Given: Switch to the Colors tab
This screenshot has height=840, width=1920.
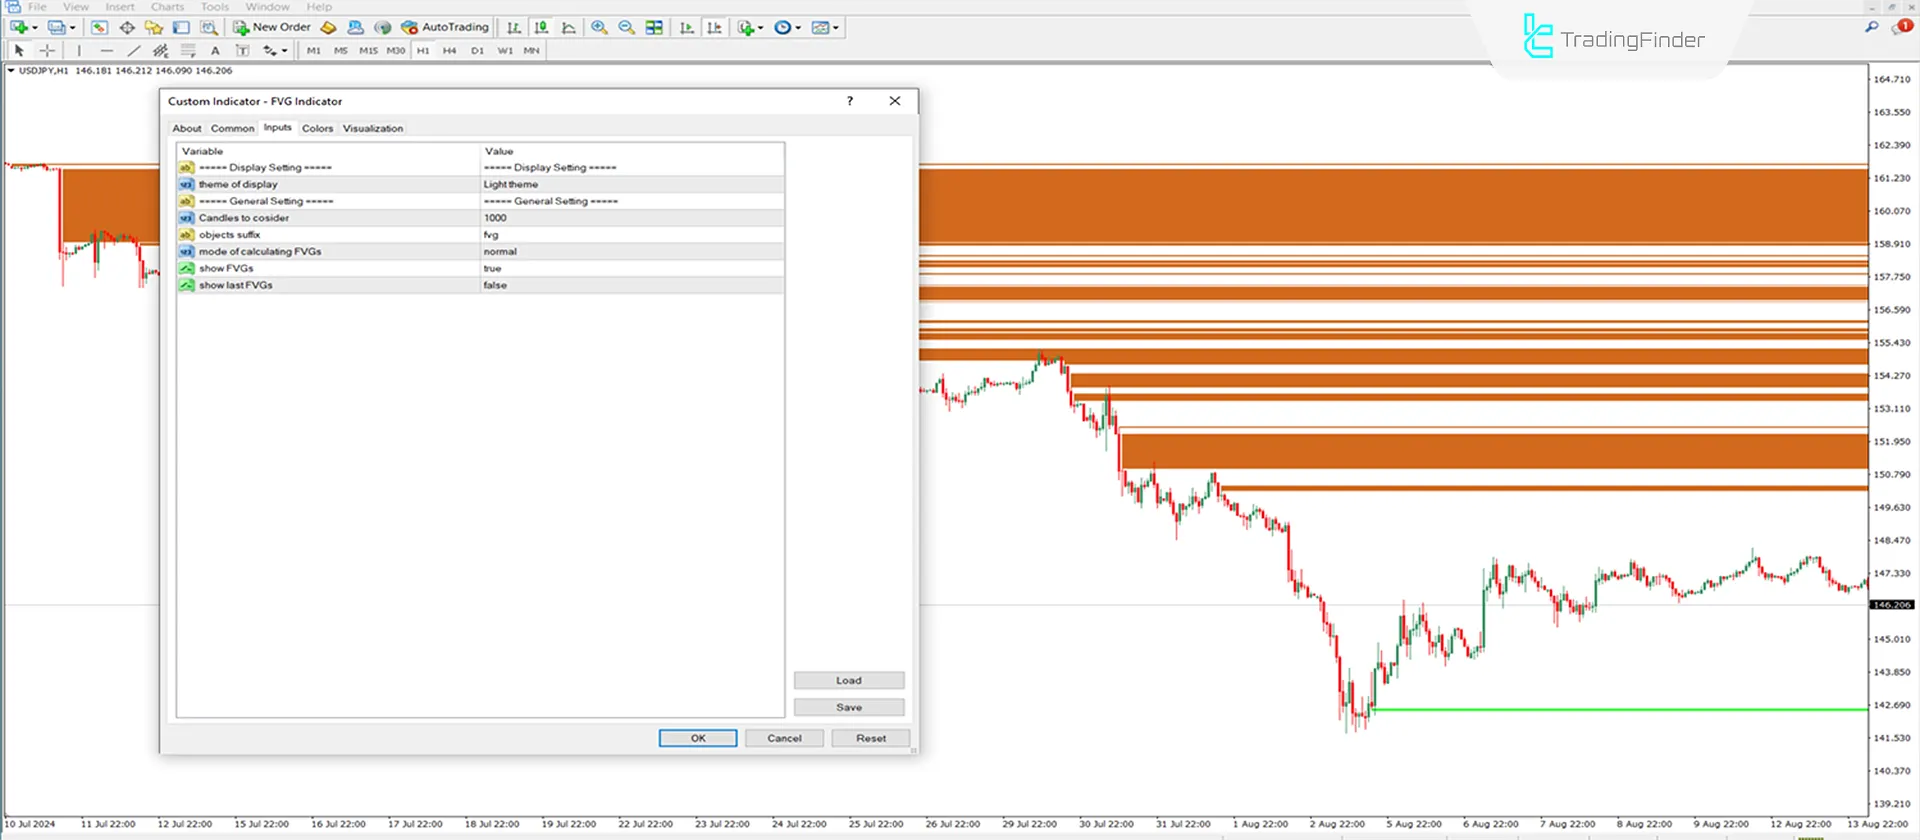Looking at the screenshot, I should tap(317, 128).
